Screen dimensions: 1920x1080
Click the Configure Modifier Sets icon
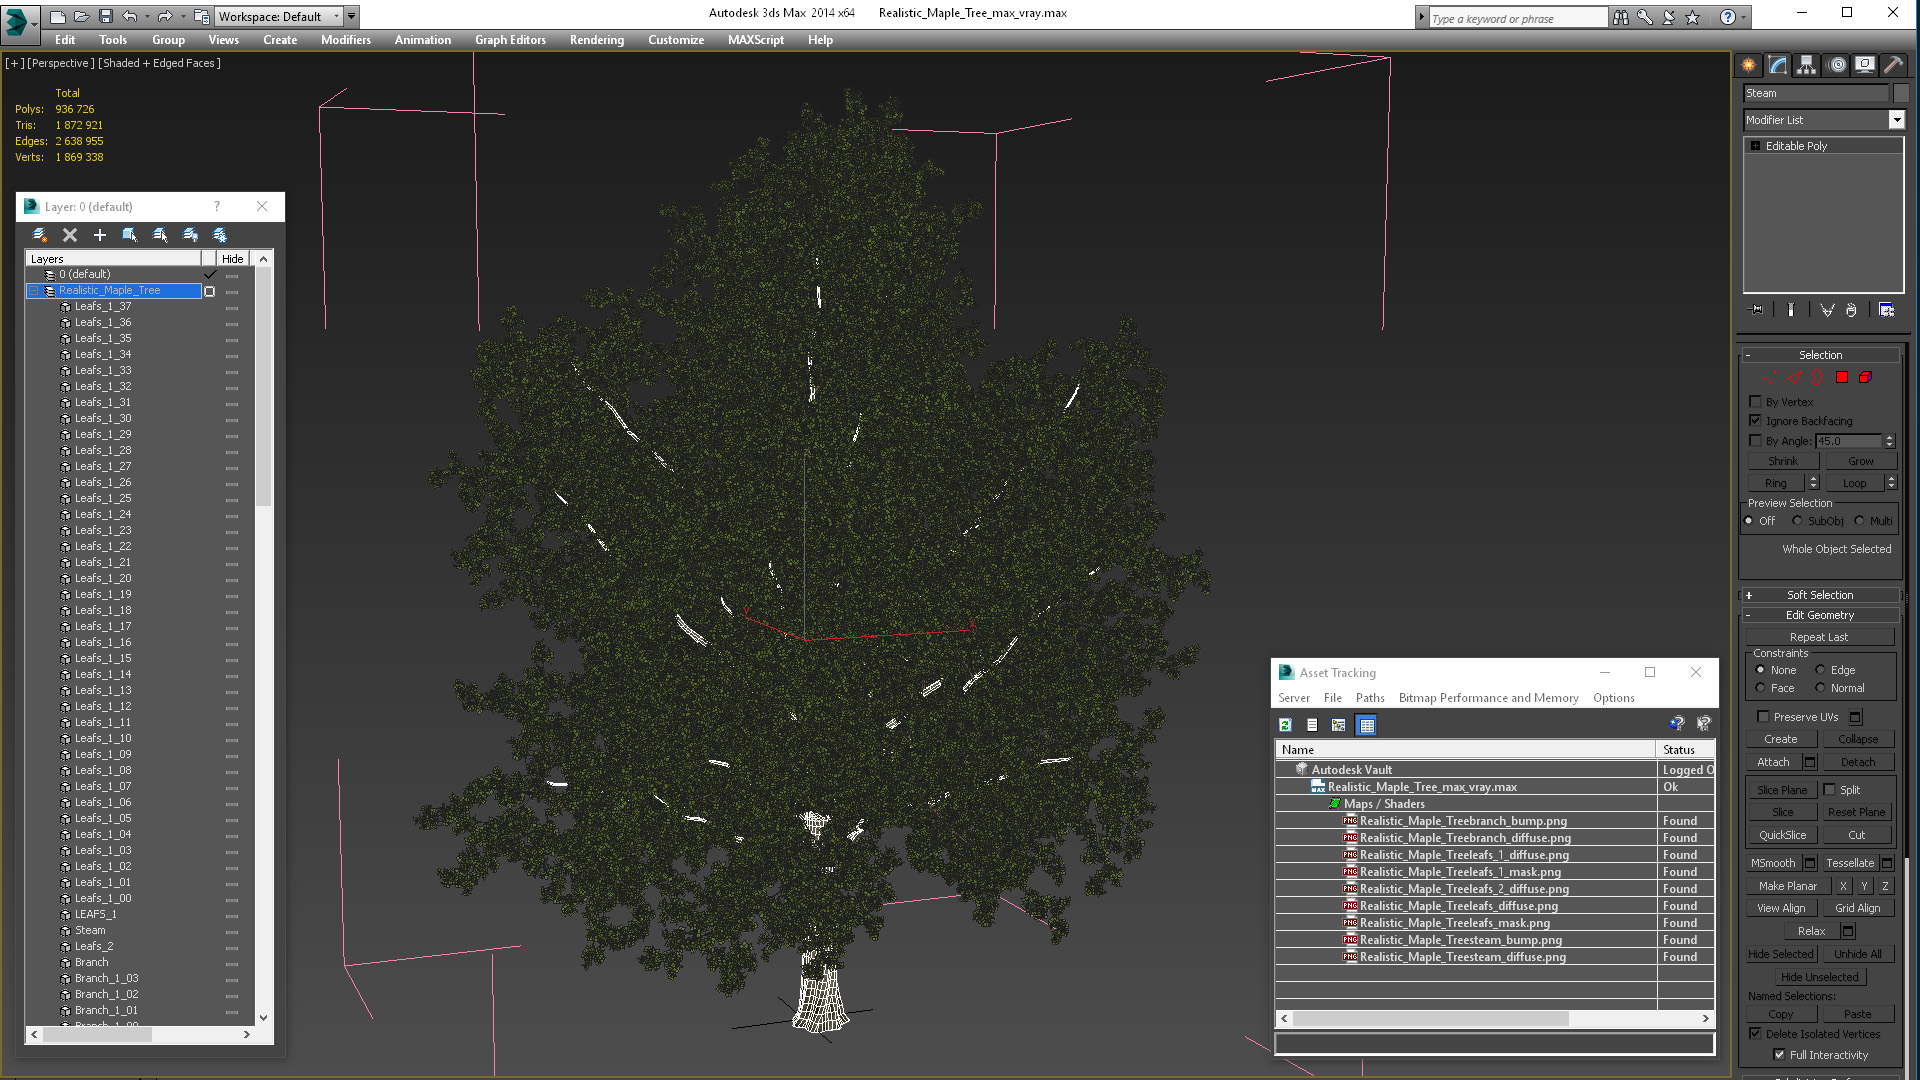[1886, 310]
